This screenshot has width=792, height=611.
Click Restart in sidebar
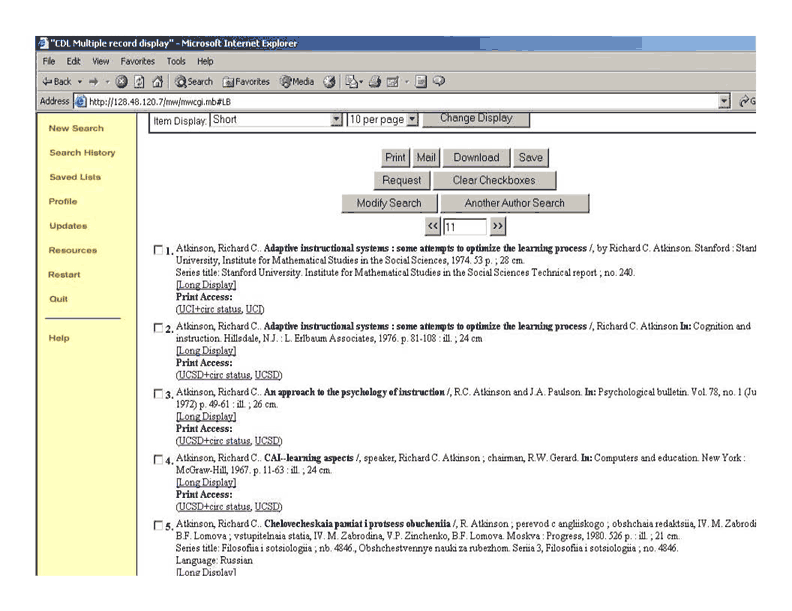(x=64, y=274)
